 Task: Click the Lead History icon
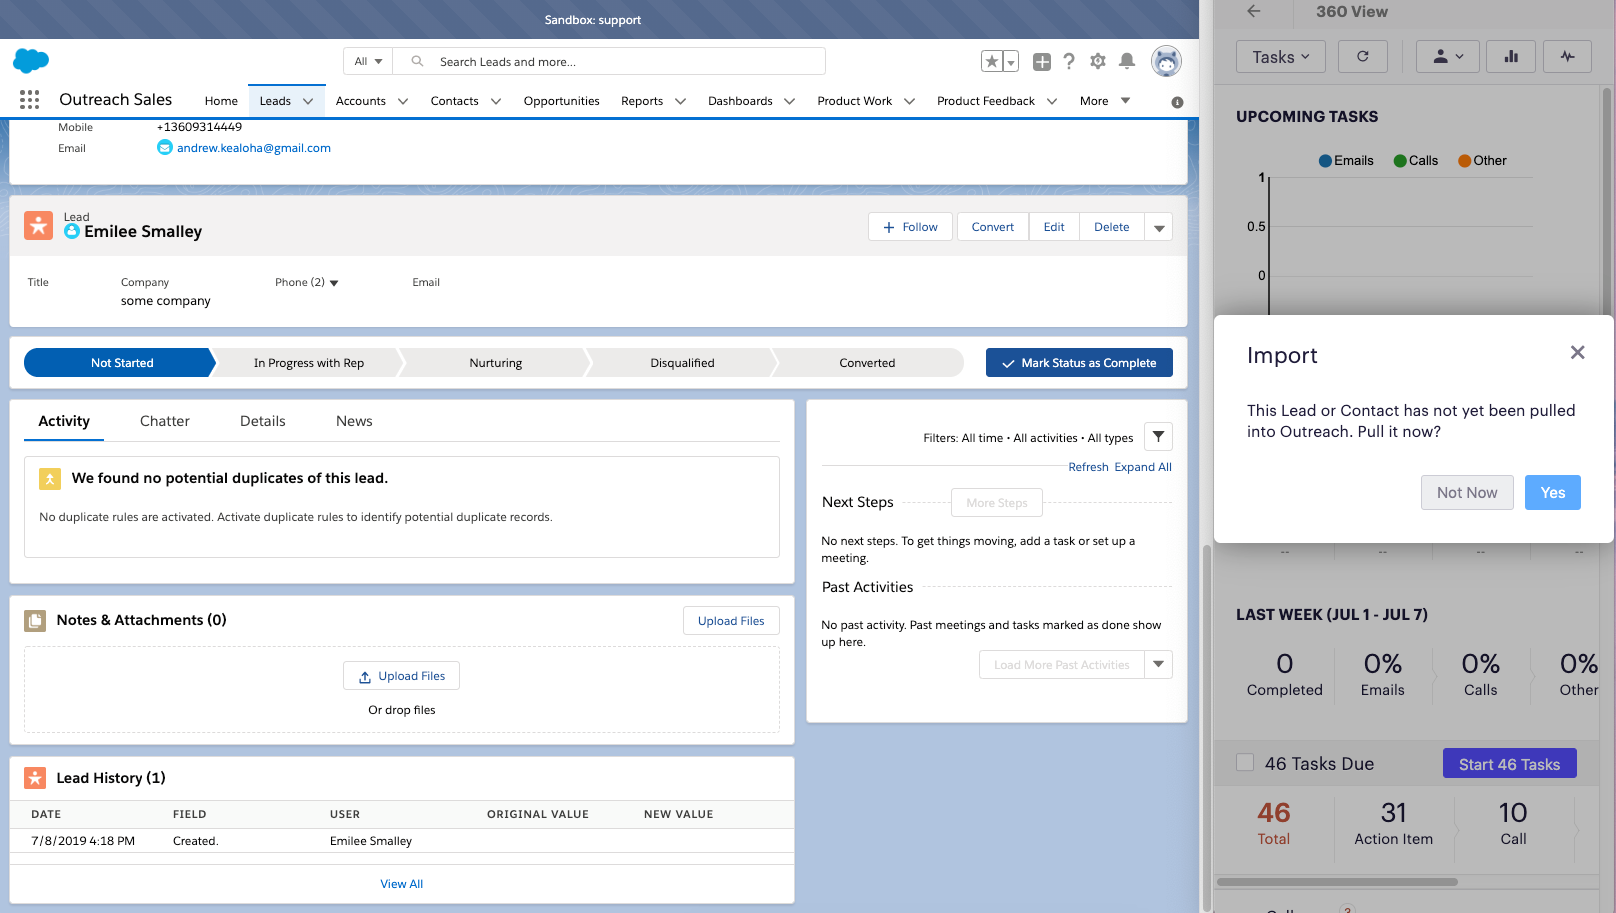35,778
